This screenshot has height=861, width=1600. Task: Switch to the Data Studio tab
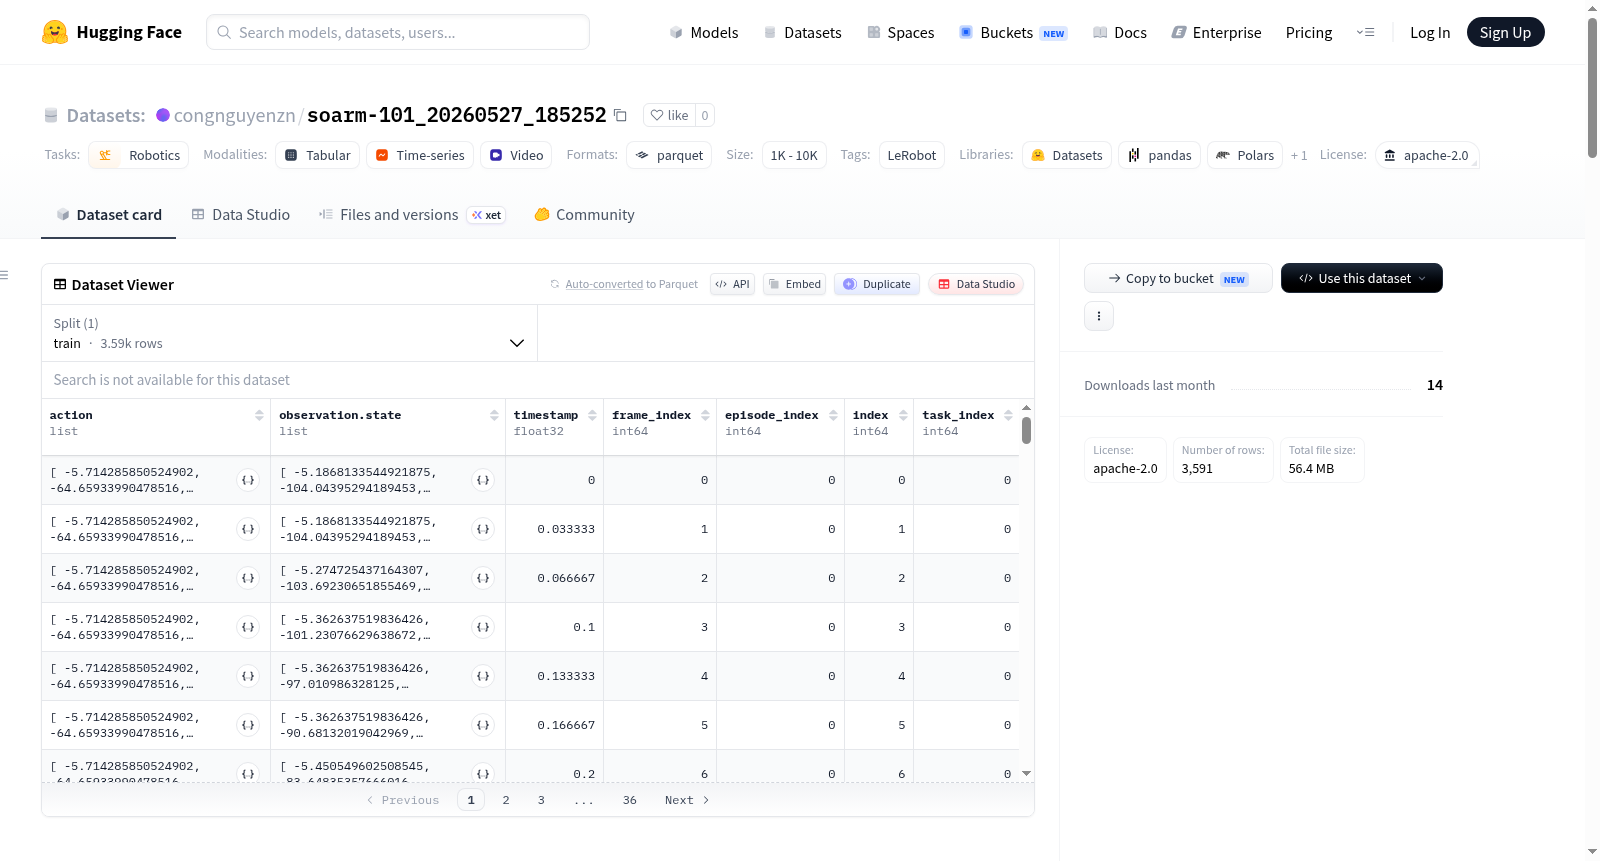(x=241, y=214)
